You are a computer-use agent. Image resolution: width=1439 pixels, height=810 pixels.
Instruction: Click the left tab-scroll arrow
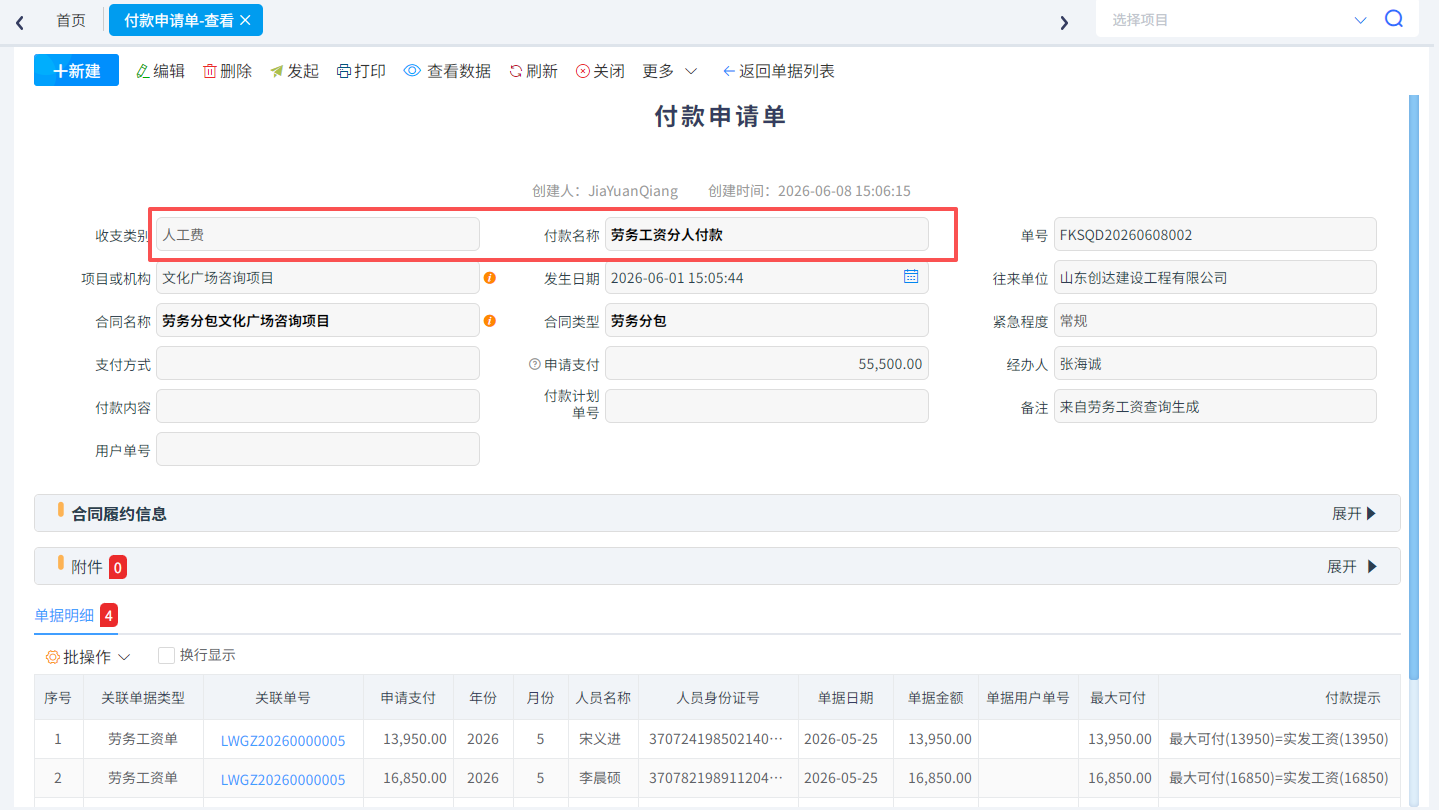pos(20,22)
